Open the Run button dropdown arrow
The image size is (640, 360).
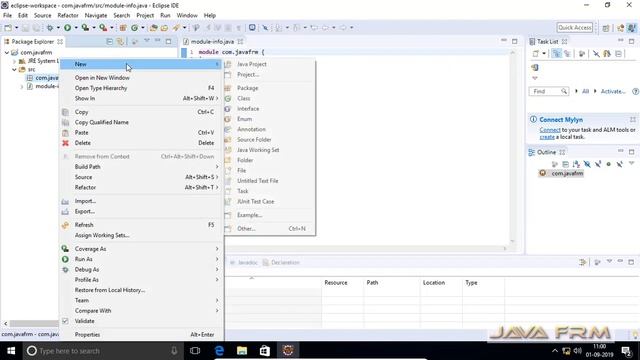(x=76, y=28)
